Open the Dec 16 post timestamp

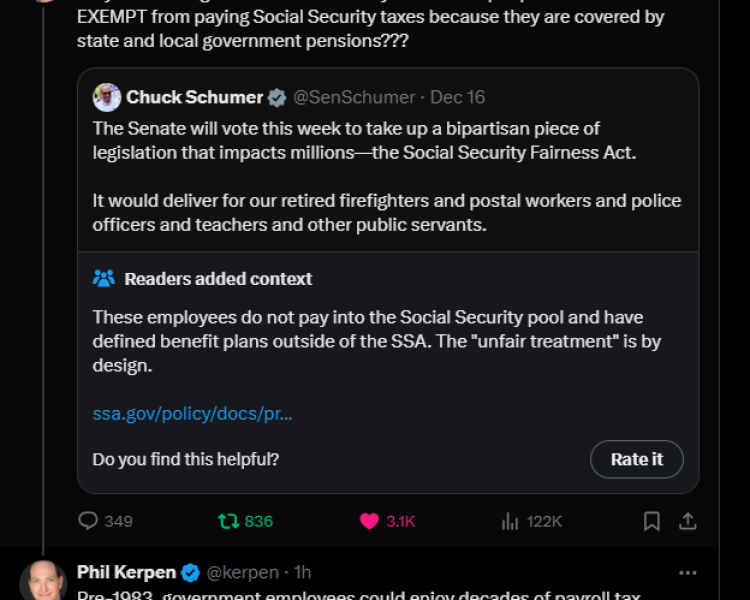458,97
